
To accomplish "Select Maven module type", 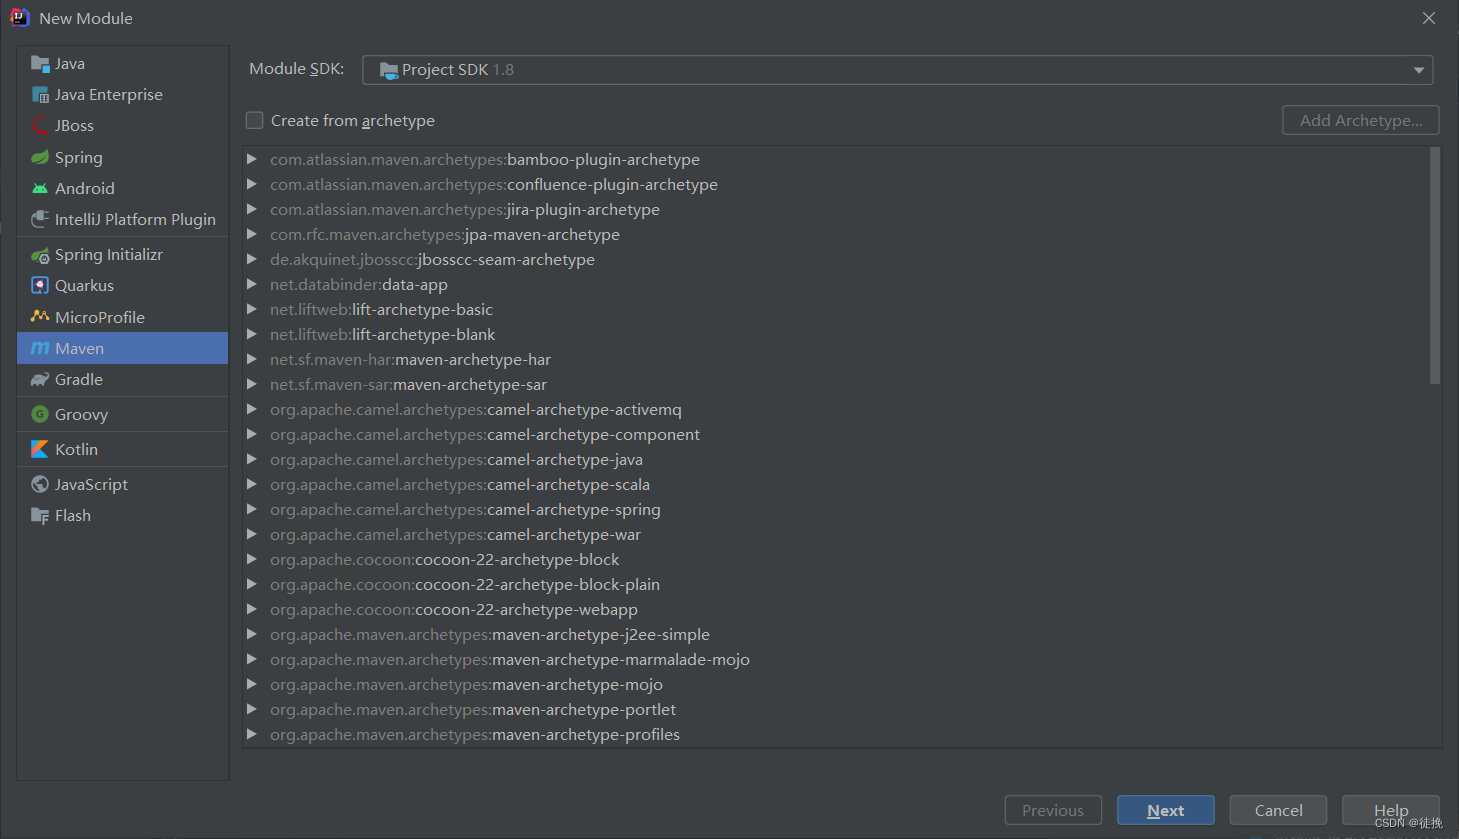I will pyautogui.click(x=123, y=349).
